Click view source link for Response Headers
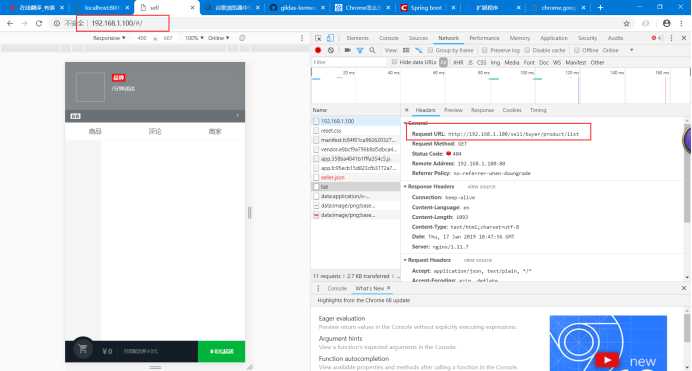This screenshot has width=692, height=371. [x=481, y=187]
